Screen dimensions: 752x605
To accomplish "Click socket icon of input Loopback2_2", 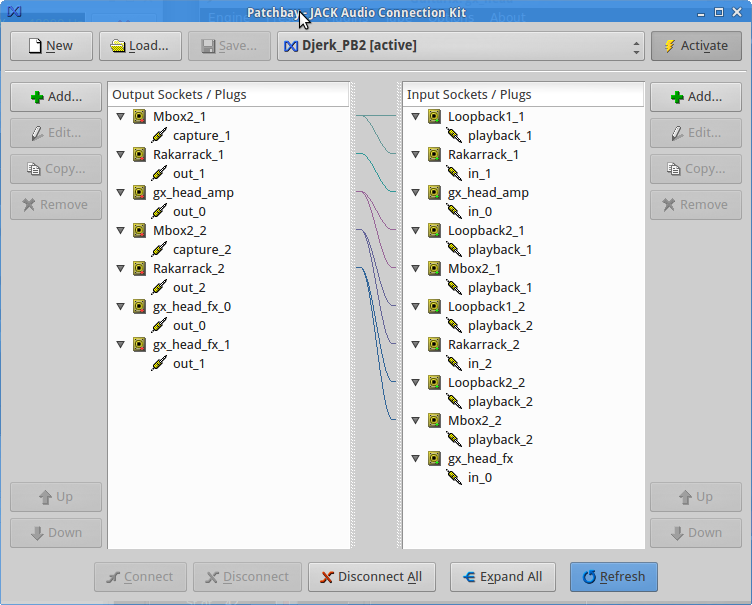I will pos(434,382).
